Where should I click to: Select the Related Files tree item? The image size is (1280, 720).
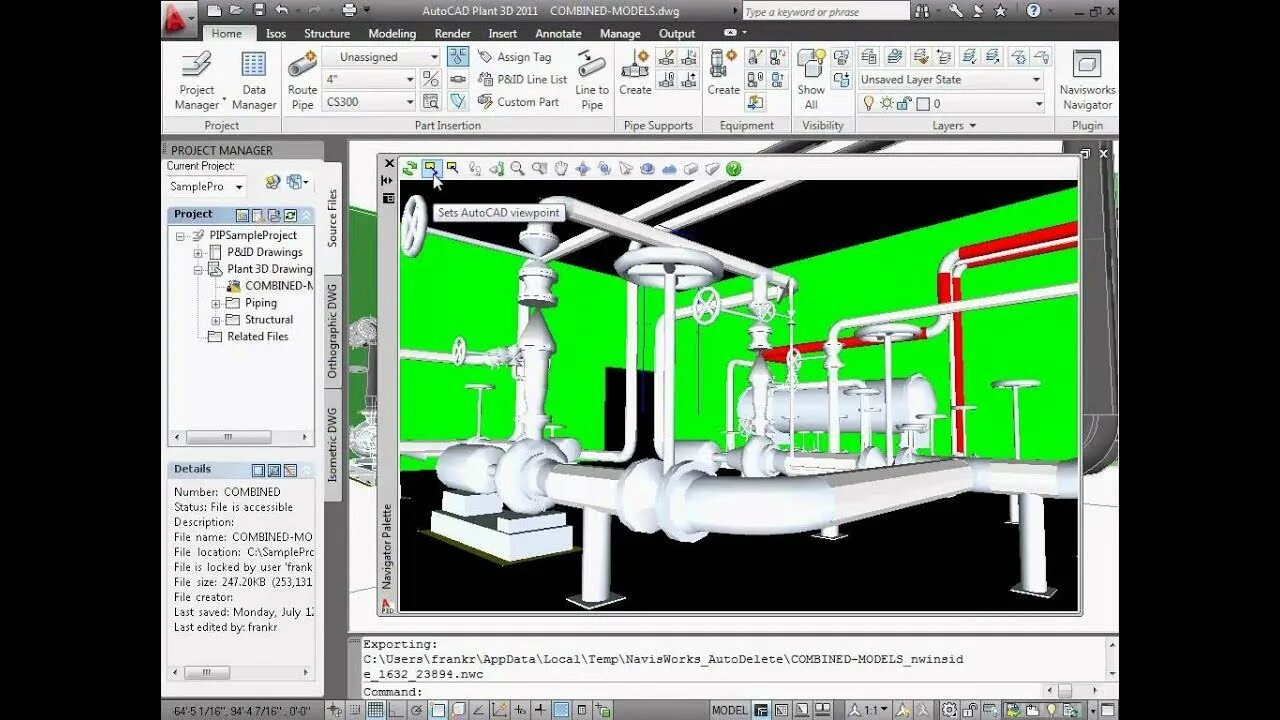pyautogui.click(x=257, y=337)
